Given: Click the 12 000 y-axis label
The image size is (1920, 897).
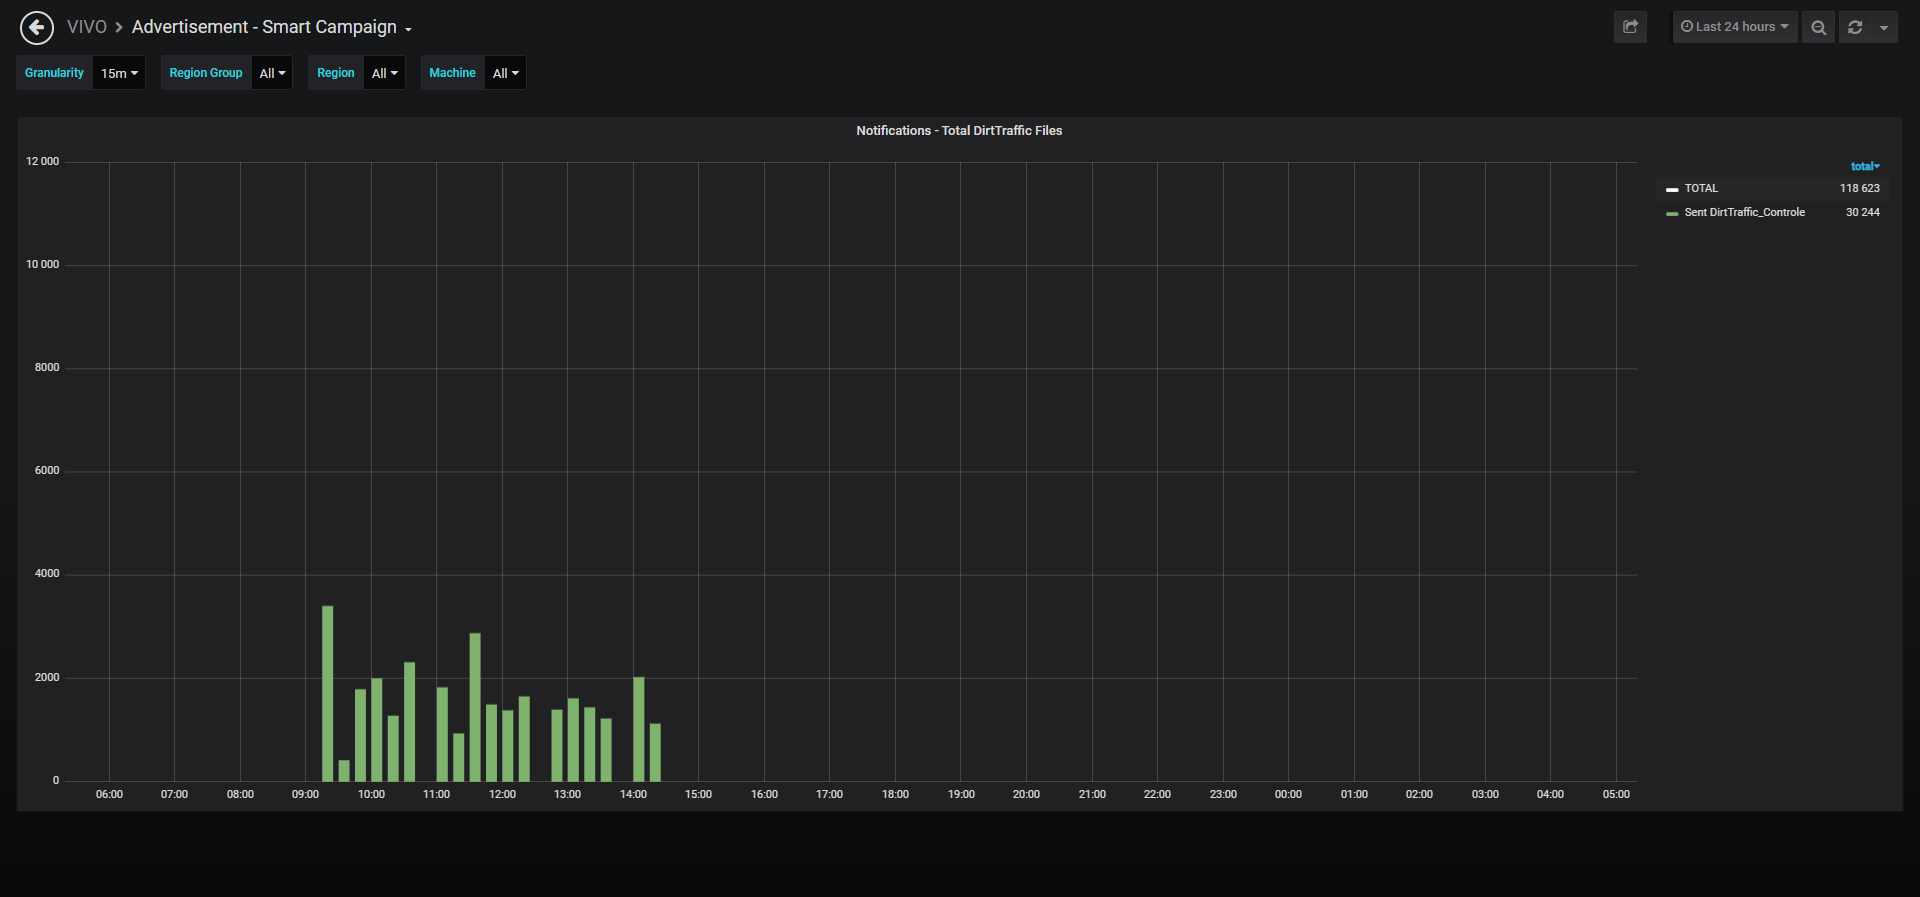Looking at the screenshot, I should [42, 161].
